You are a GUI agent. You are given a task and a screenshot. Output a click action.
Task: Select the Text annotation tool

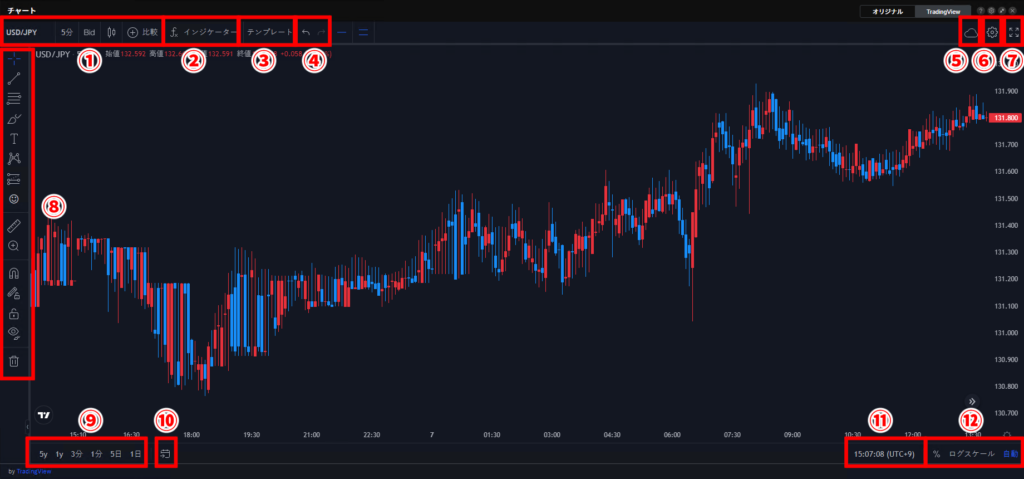click(x=15, y=138)
